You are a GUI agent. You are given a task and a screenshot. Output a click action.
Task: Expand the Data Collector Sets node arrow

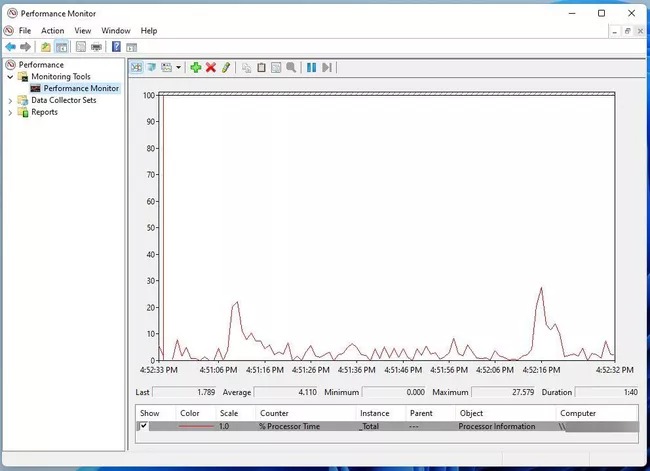tap(10, 100)
